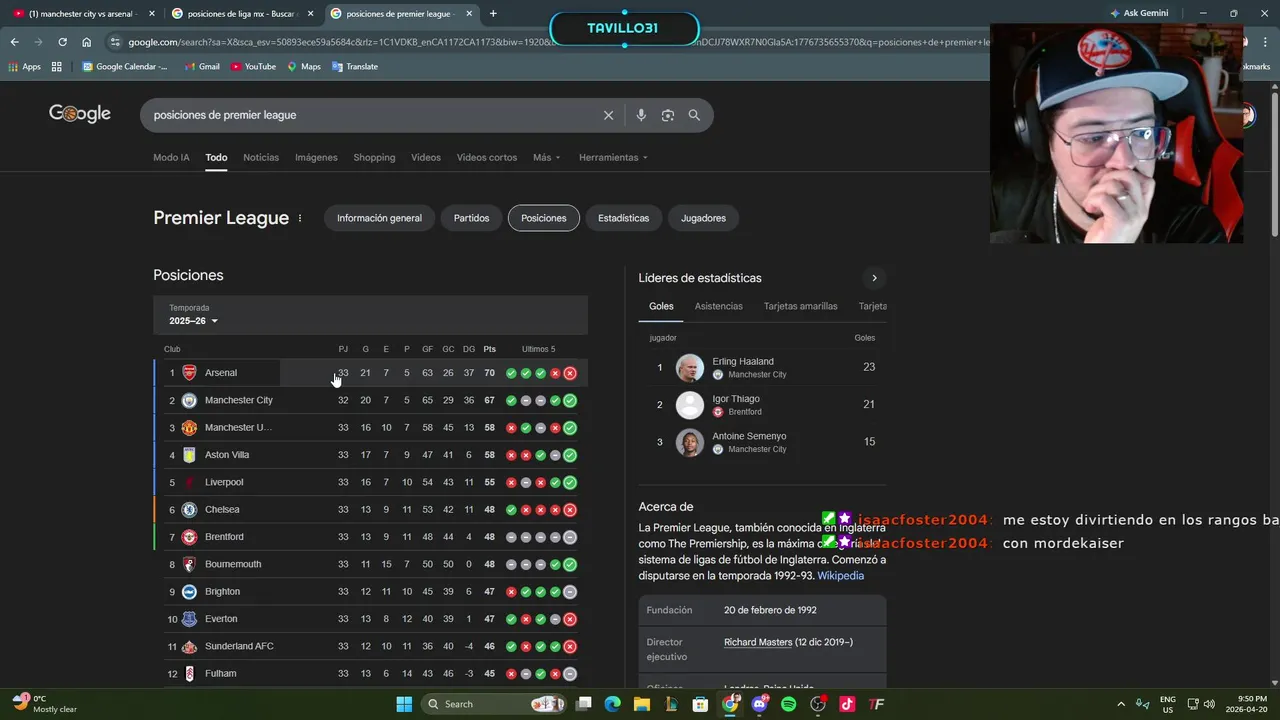Click the magnifying glass search icon
The width and height of the screenshot is (1280, 720).
(694, 115)
